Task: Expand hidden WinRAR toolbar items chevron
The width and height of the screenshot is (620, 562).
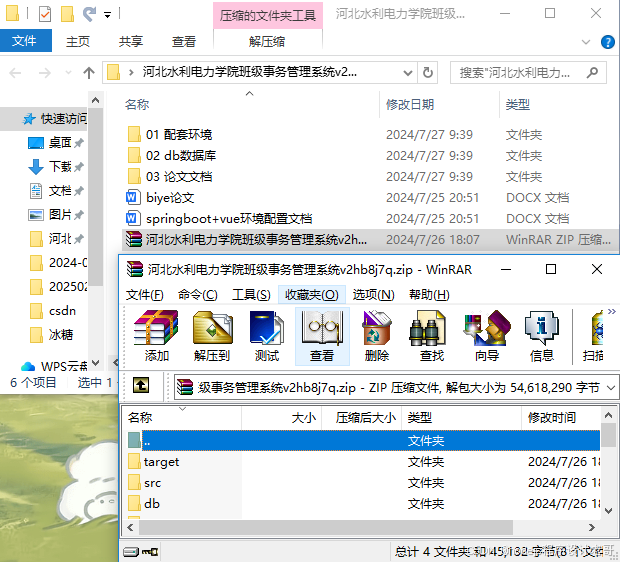Action: (x=611, y=312)
